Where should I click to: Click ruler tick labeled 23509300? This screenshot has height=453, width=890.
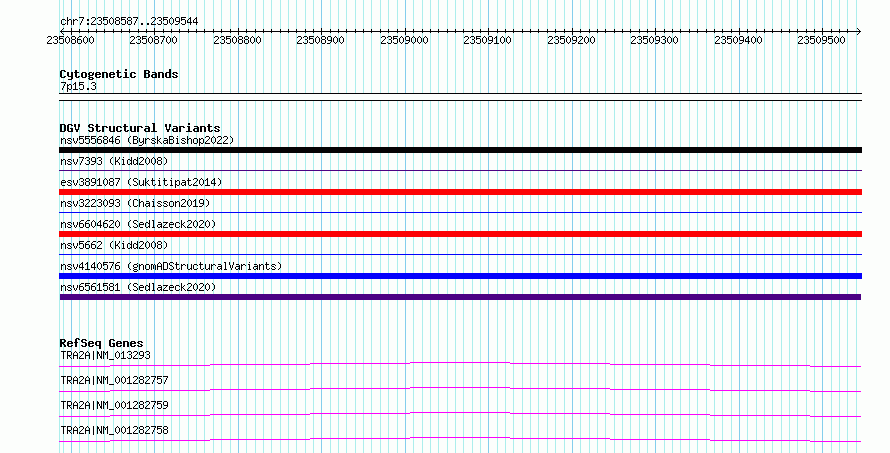(x=654, y=40)
